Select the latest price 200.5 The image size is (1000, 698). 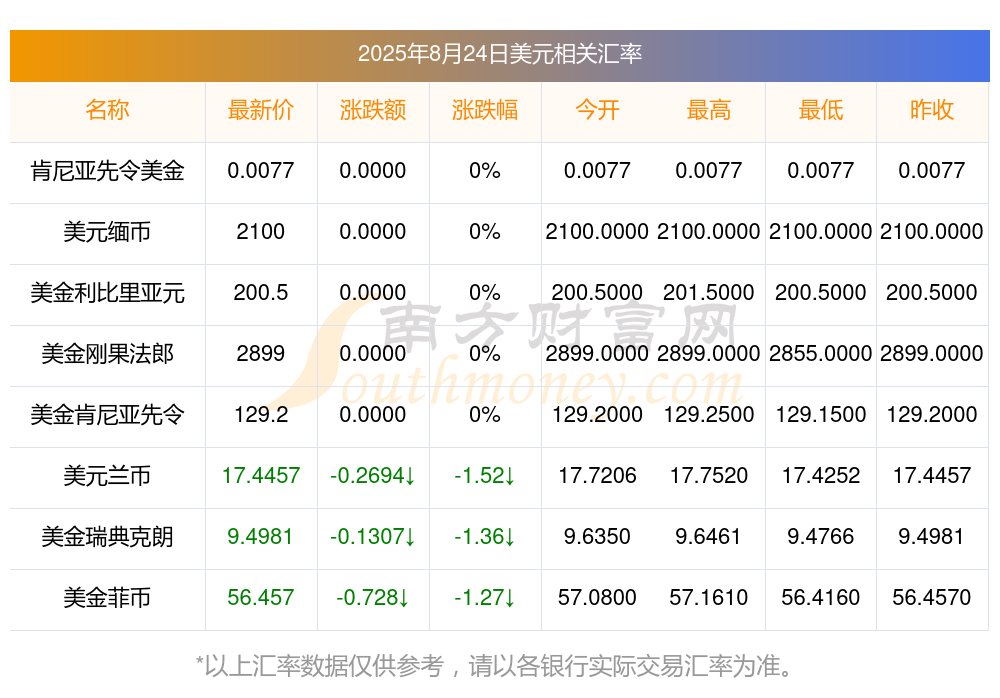(x=261, y=293)
